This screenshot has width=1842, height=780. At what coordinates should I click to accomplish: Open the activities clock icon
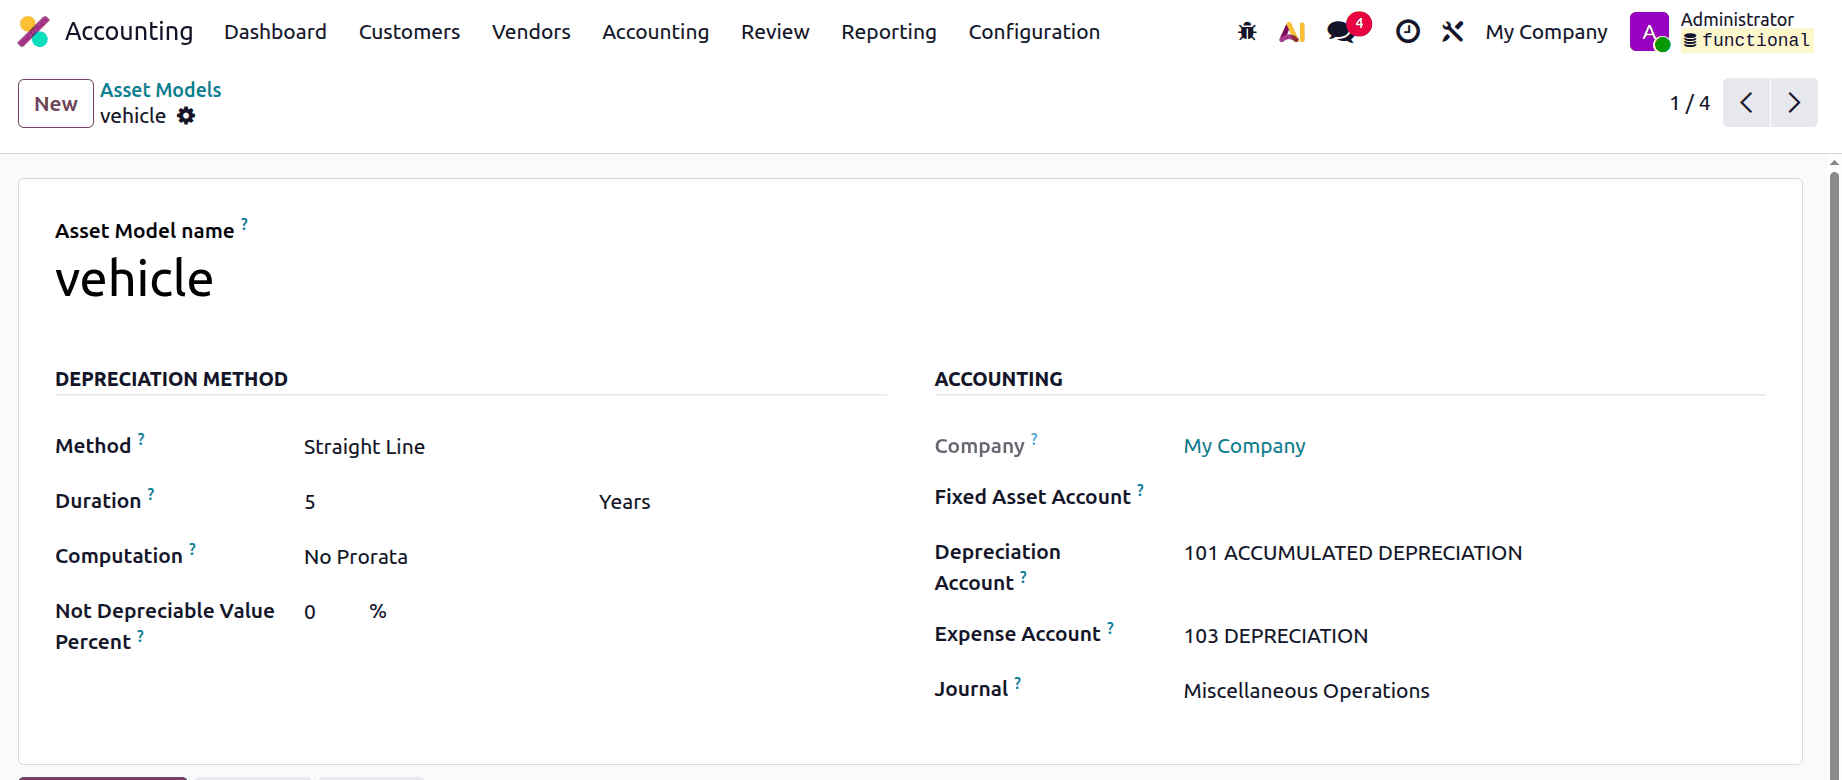1408,32
